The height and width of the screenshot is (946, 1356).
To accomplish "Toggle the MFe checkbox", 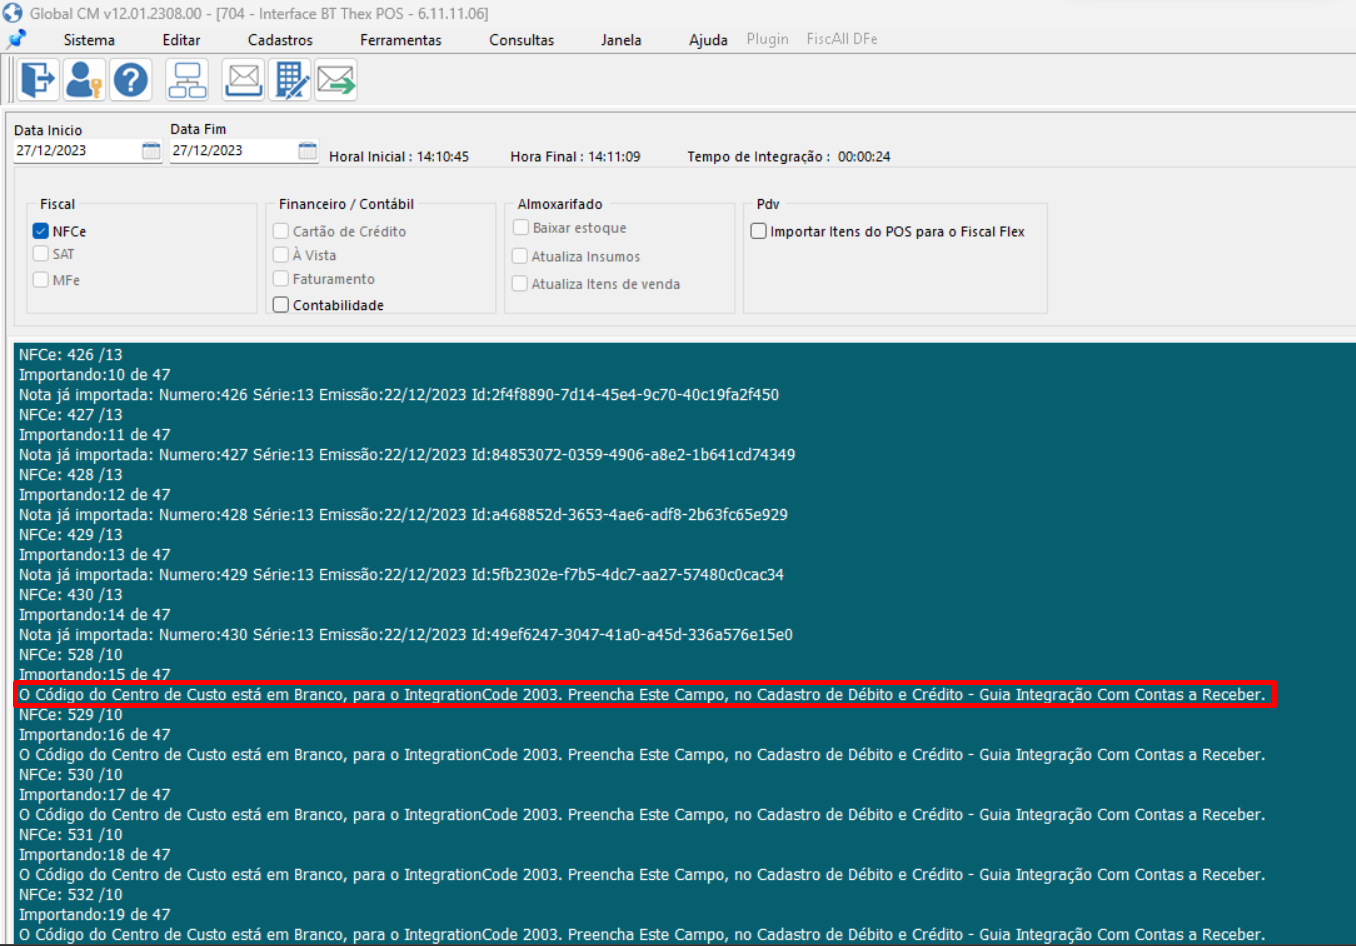I will click(41, 280).
